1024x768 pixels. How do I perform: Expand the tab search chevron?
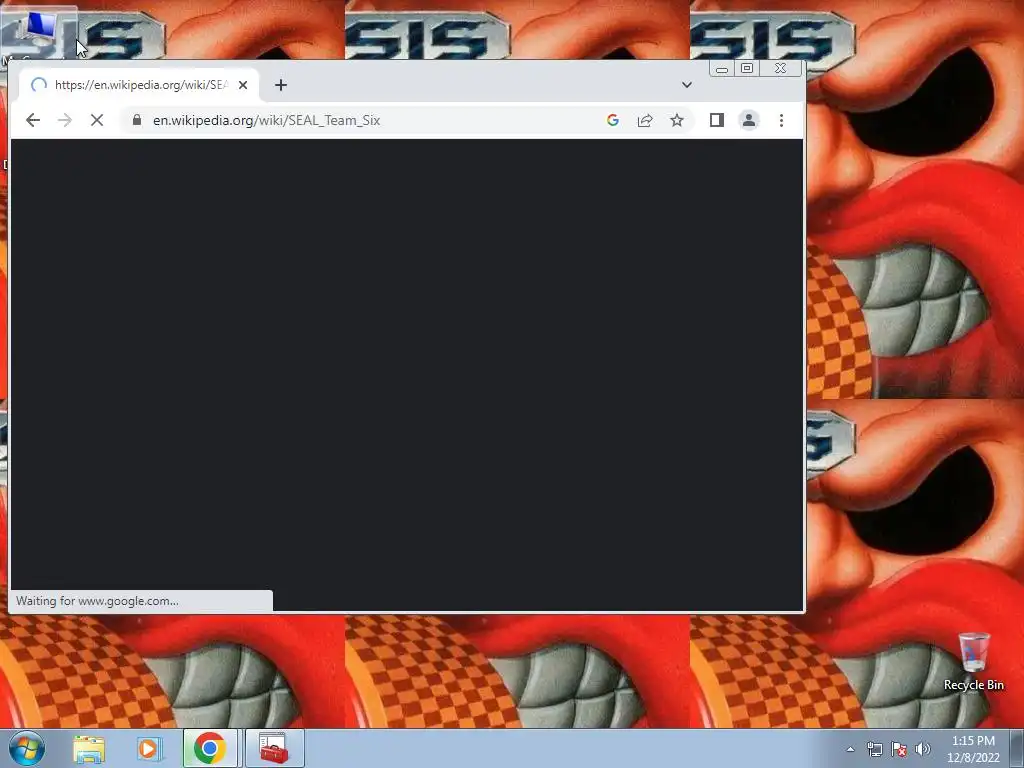coord(686,85)
